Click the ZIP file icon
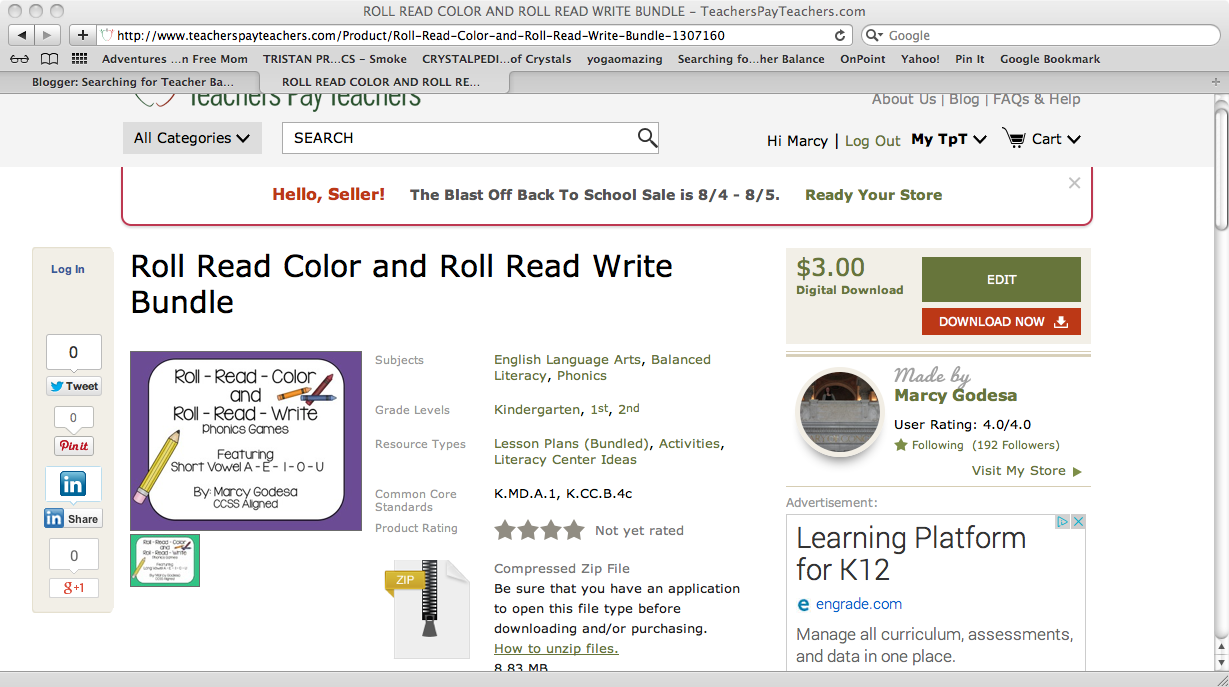 [426, 608]
